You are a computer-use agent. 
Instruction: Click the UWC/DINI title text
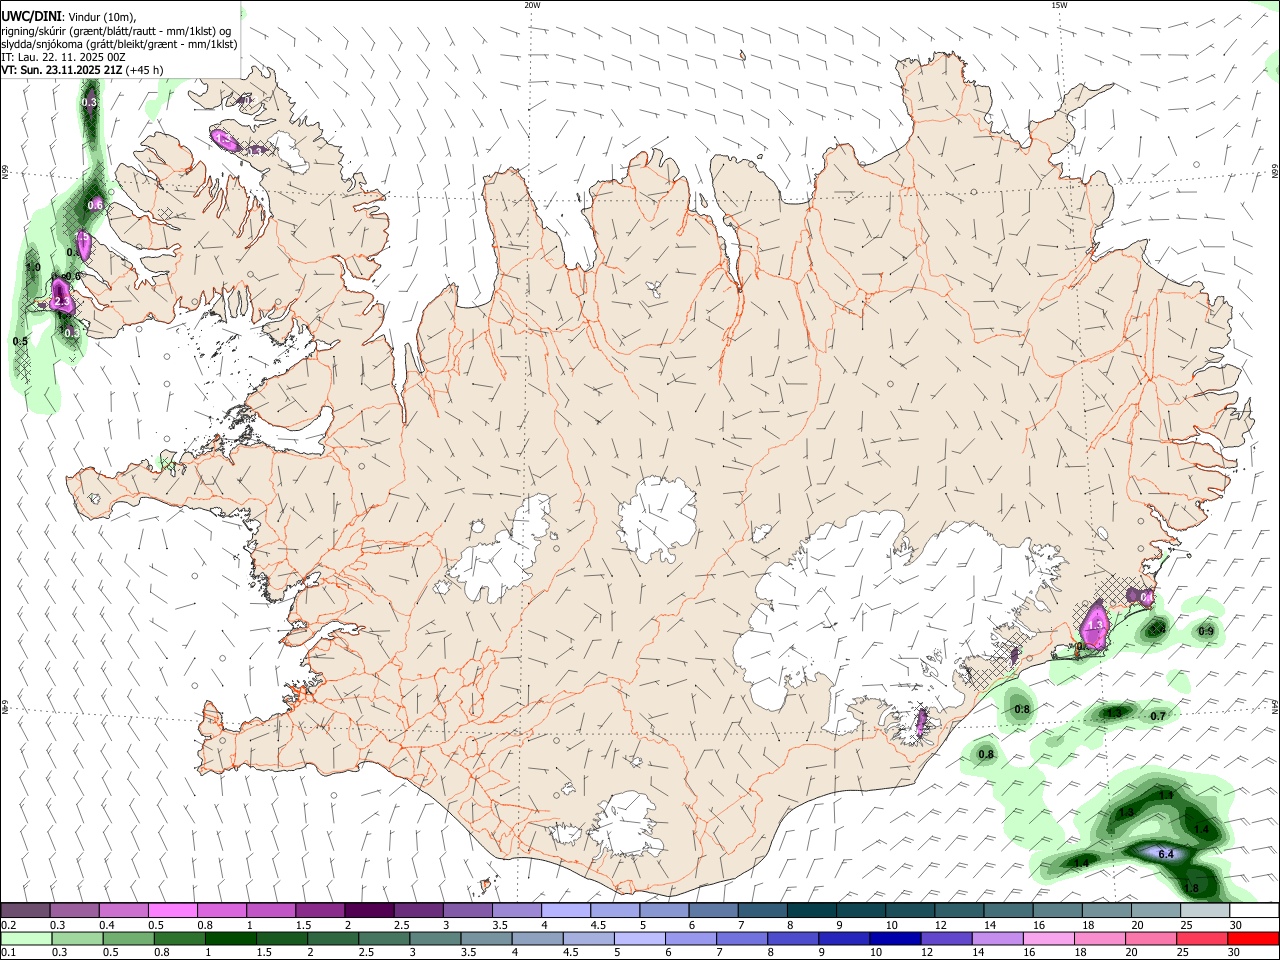31,17
